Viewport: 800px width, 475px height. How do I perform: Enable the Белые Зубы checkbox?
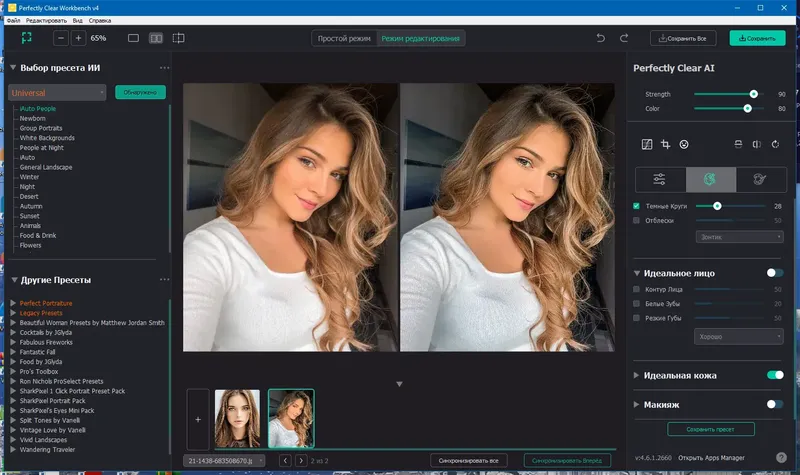click(x=636, y=304)
